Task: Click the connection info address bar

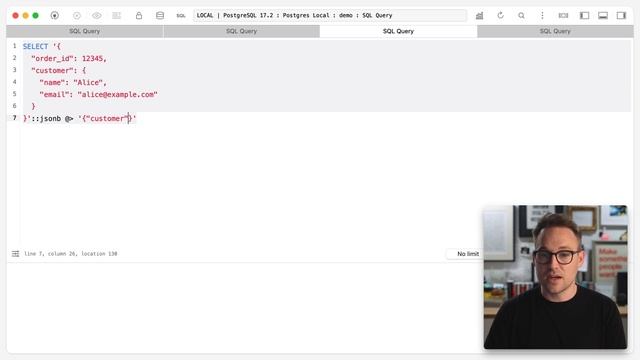Action: coord(330,16)
